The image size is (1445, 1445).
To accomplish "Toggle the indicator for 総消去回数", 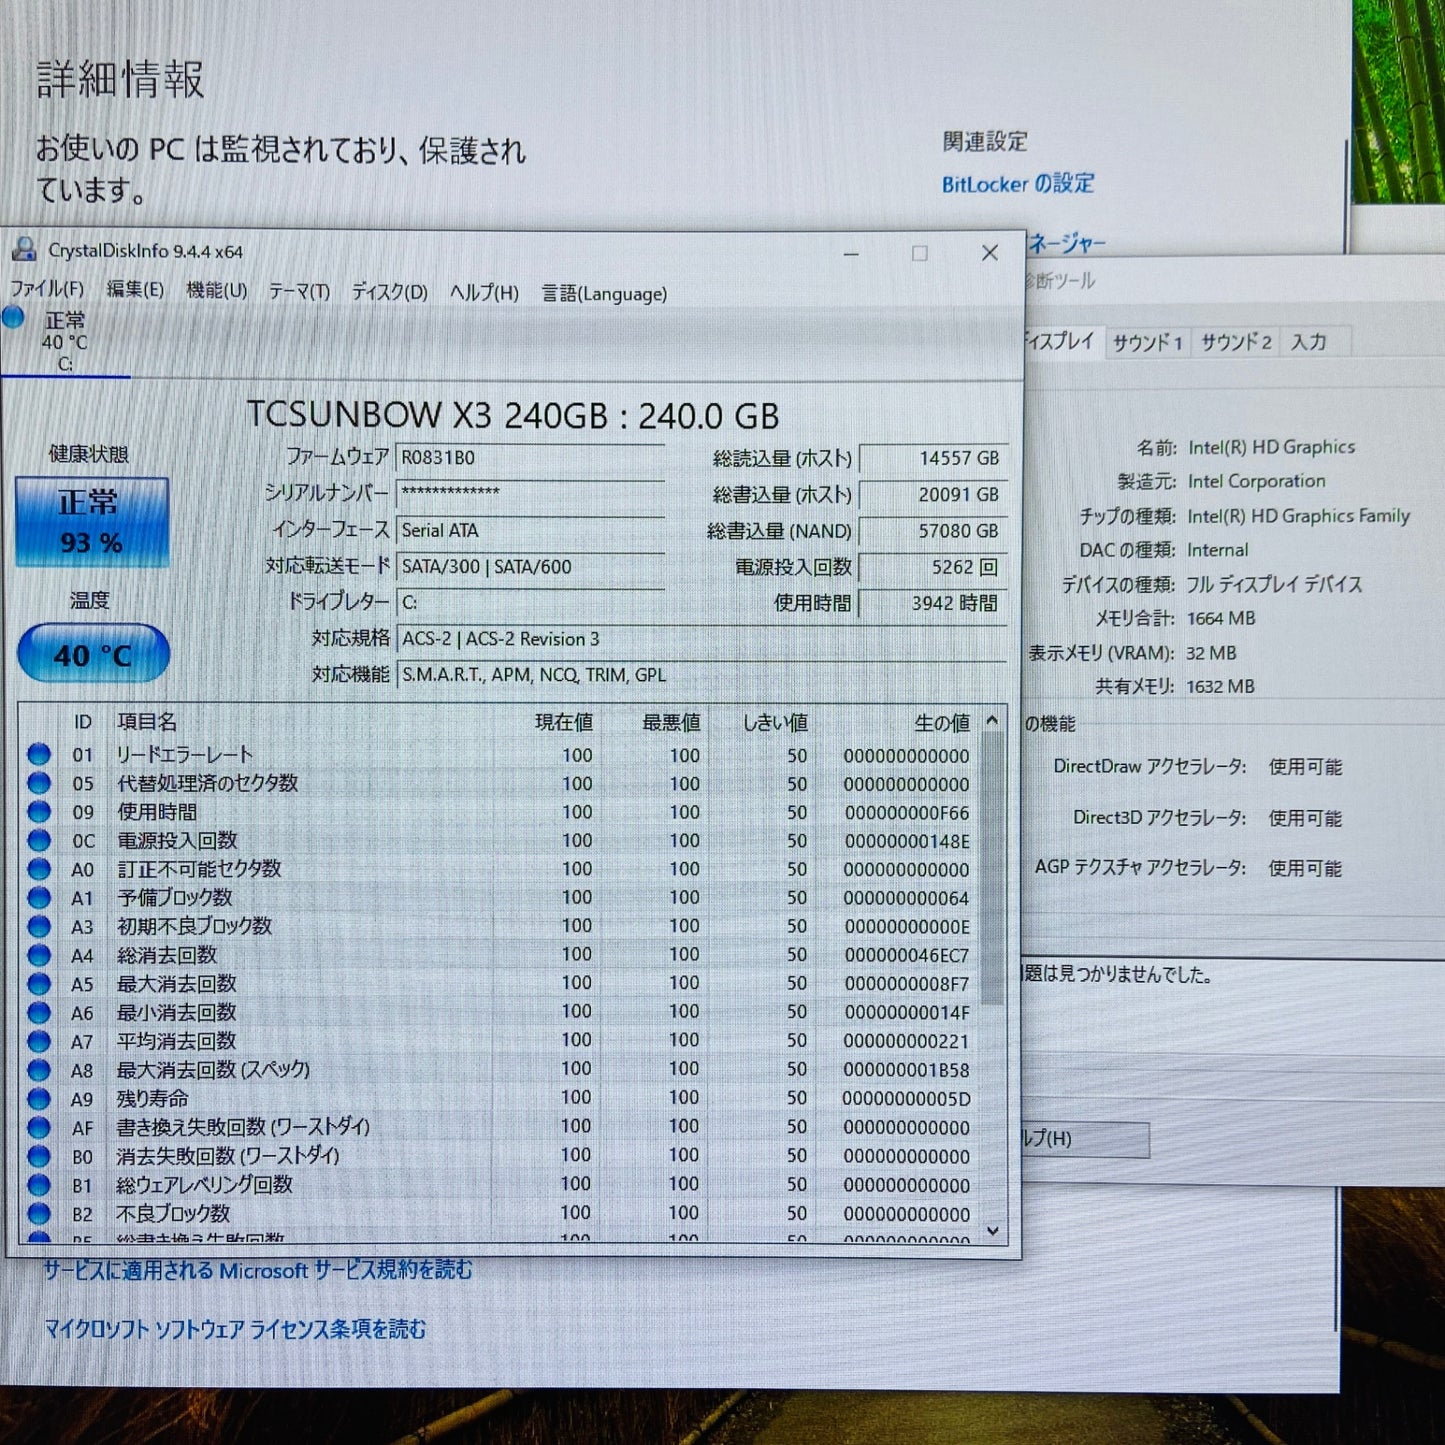I will (39, 955).
